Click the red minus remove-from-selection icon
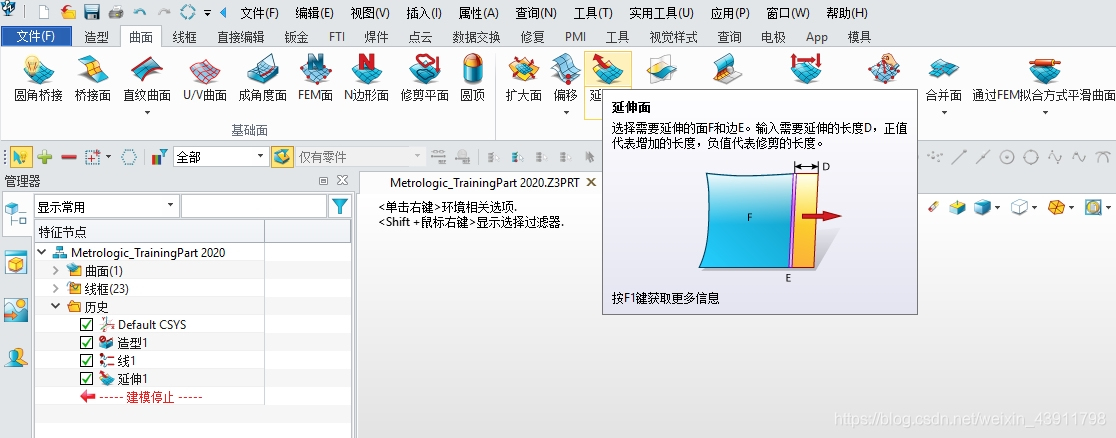This screenshot has height=438, width=1116. click(68, 157)
